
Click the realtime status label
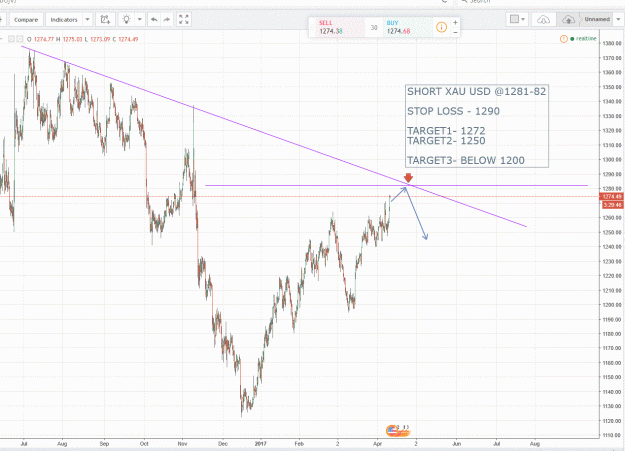[584, 39]
